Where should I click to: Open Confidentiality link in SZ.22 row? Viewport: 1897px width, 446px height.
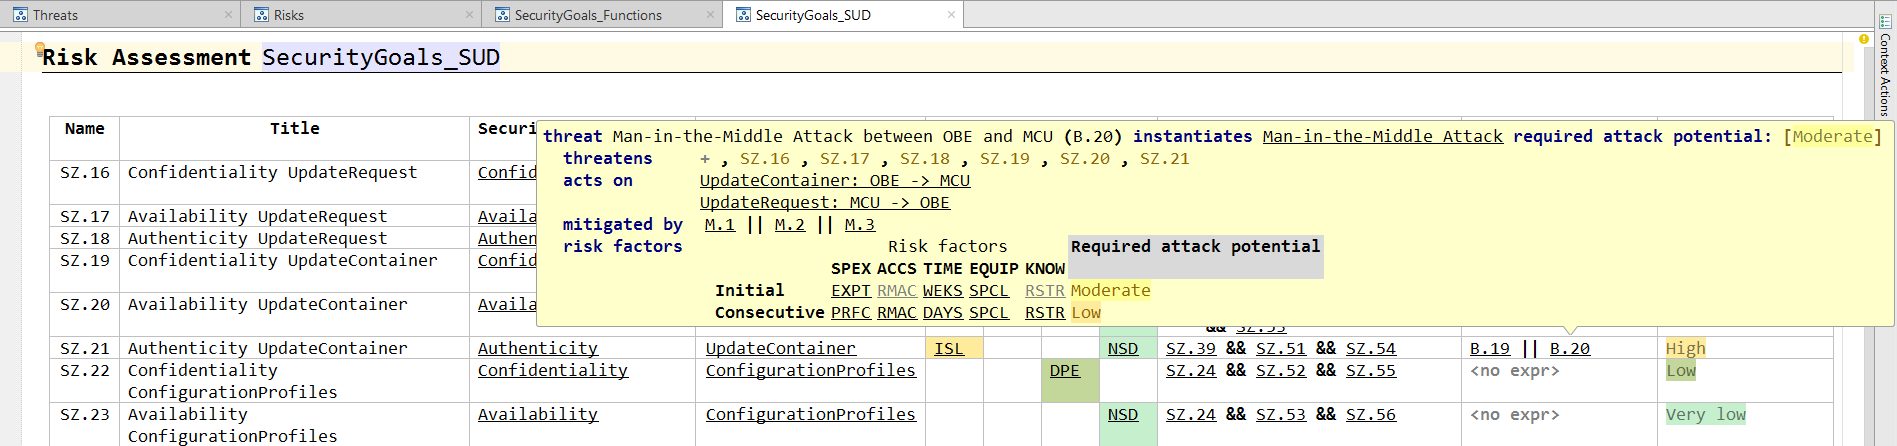point(553,370)
